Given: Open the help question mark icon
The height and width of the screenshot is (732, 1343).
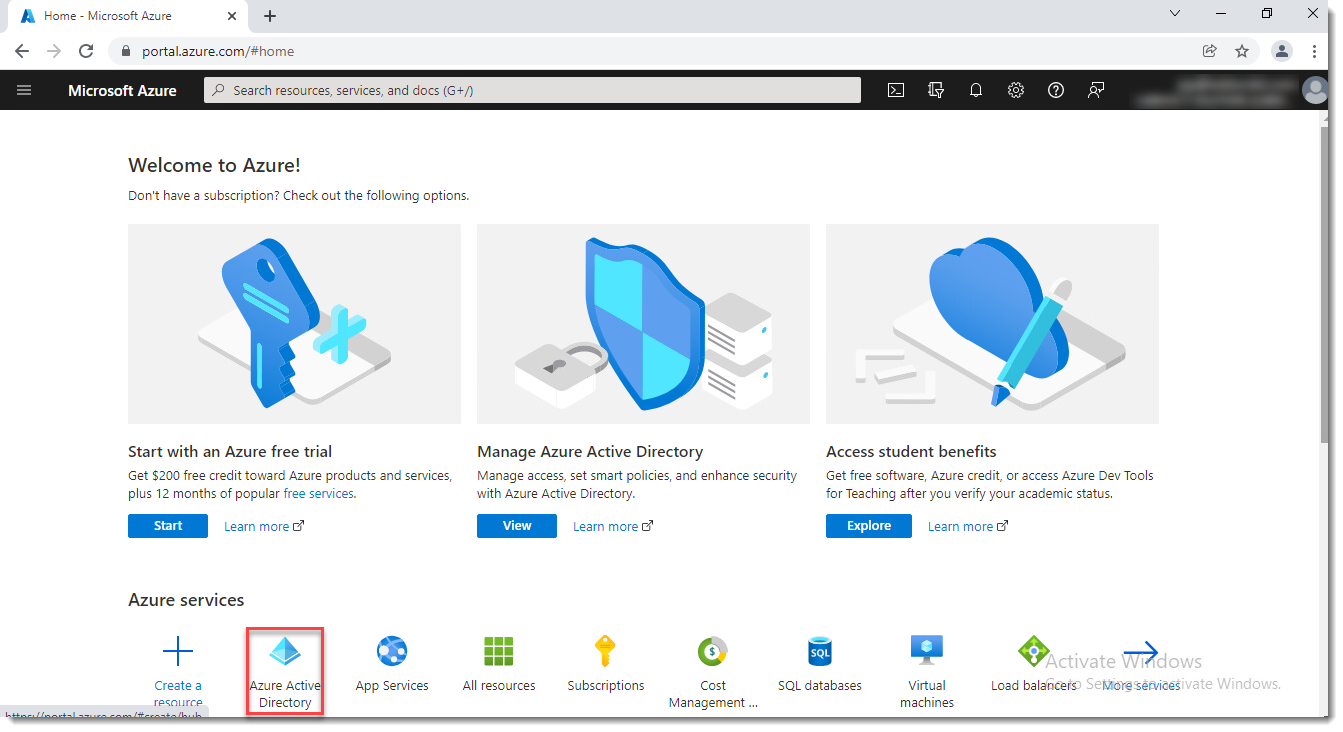Looking at the screenshot, I should click(x=1055, y=90).
